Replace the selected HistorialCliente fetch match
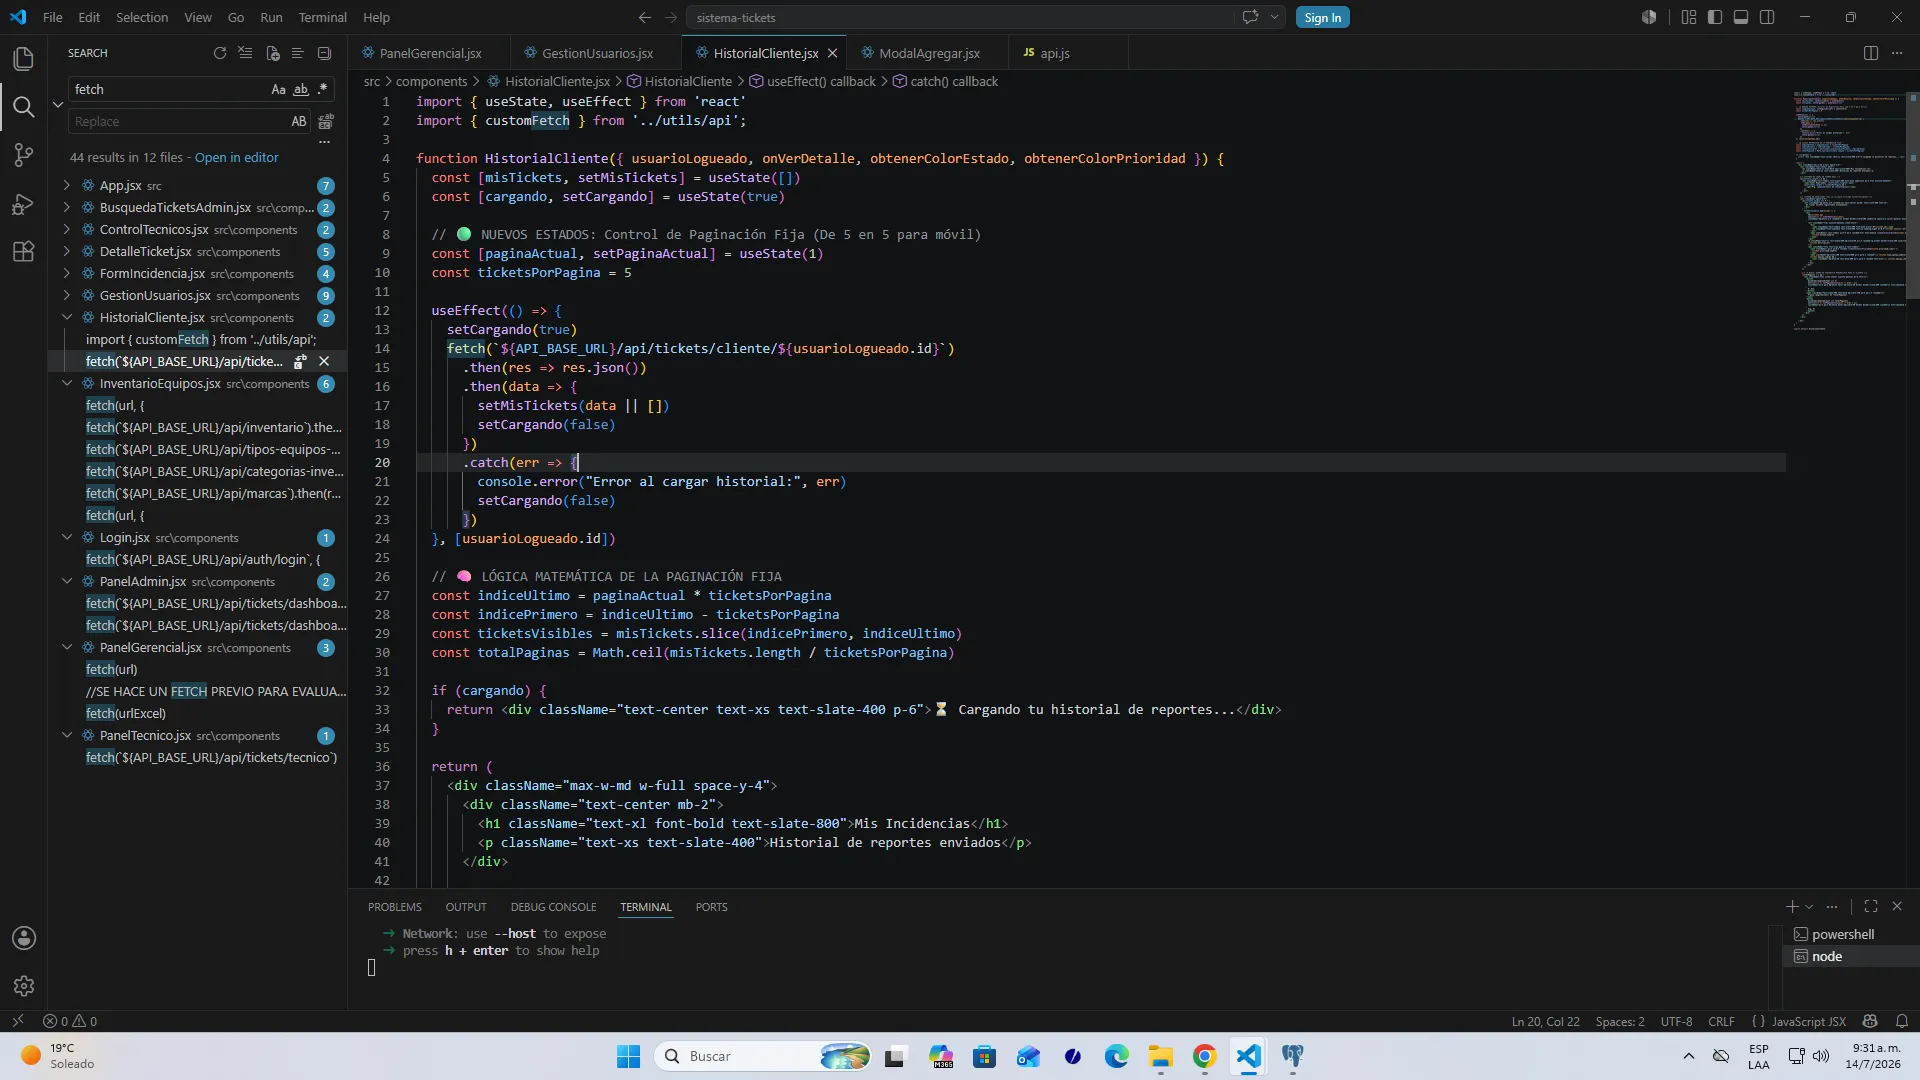1920x1080 pixels. 300,361
